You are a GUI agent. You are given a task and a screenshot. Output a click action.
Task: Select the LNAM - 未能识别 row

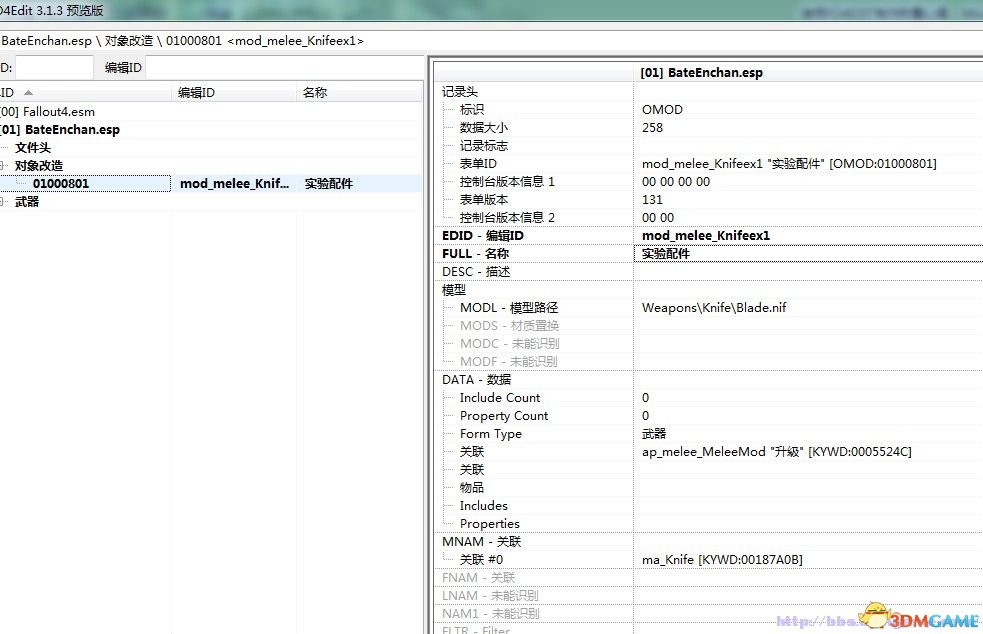pos(490,596)
